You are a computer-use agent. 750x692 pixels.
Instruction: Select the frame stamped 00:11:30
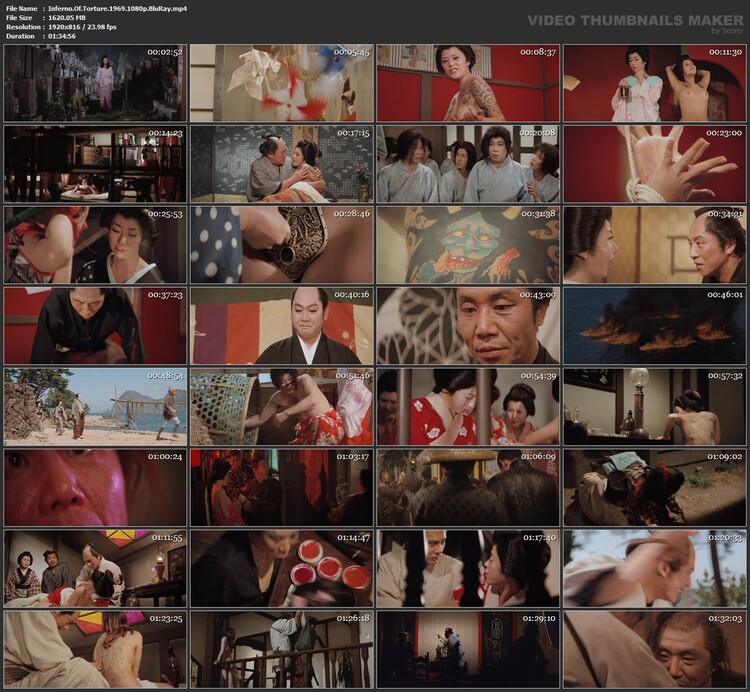click(x=655, y=83)
